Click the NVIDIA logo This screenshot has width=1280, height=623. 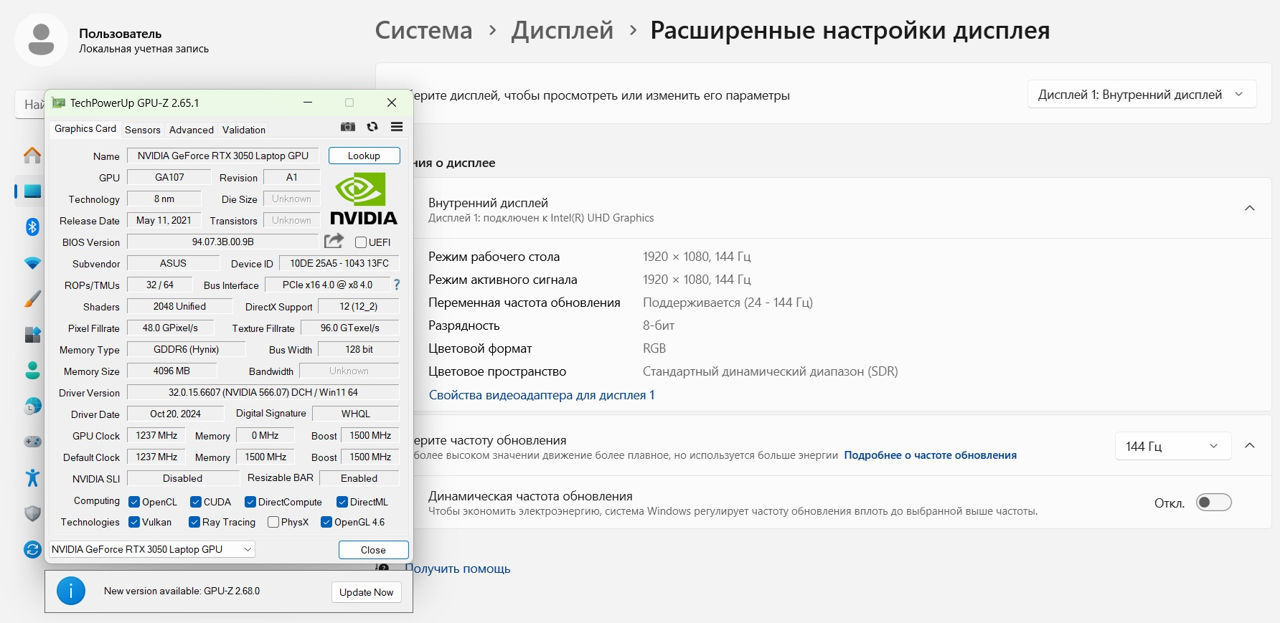(363, 199)
